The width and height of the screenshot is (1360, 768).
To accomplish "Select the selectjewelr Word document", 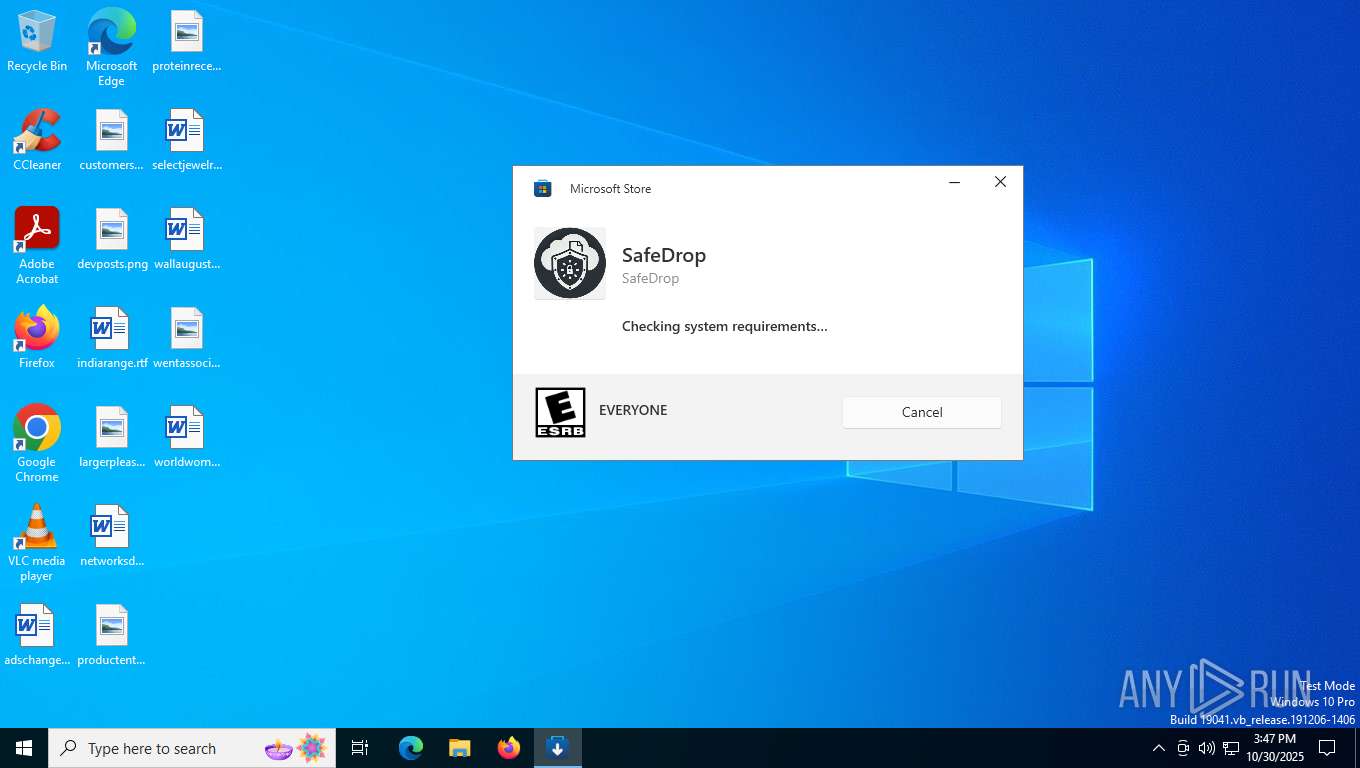I will [x=186, y=140].
